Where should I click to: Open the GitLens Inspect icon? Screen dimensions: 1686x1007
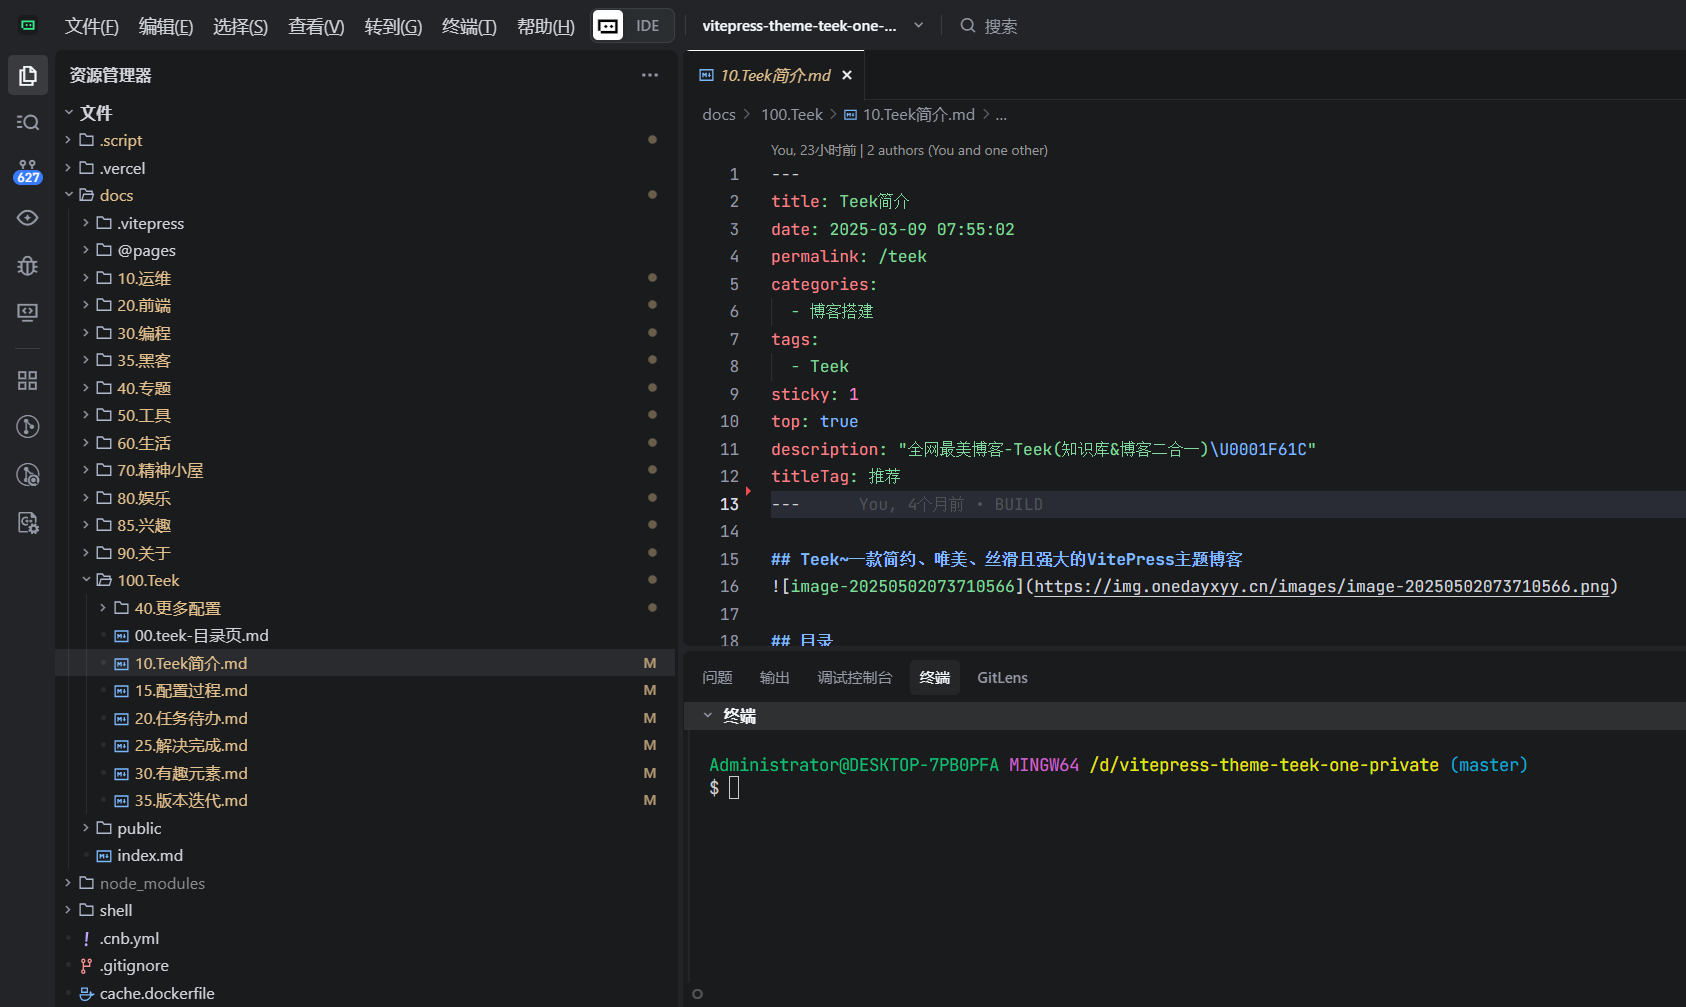[x=28, y=475]
